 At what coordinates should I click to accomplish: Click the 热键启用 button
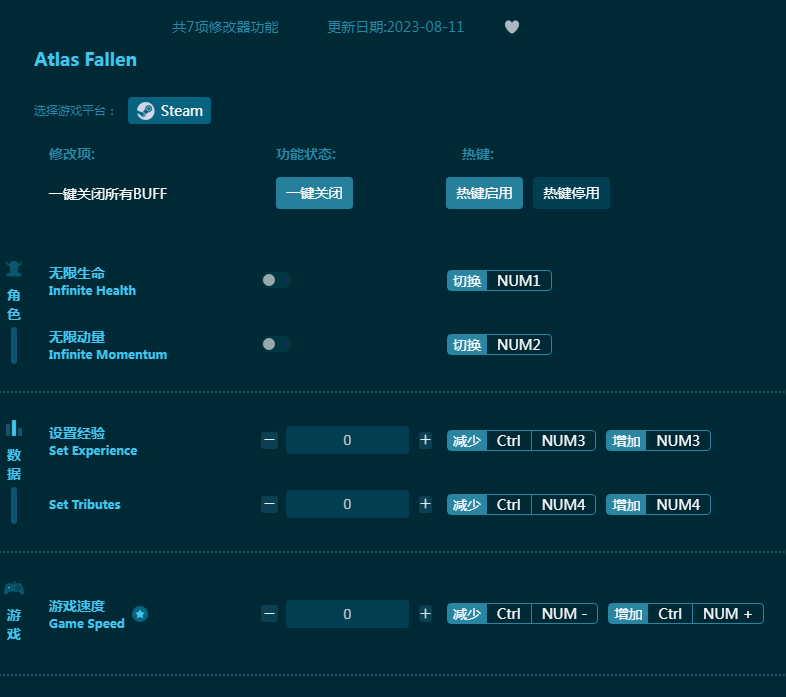coord(484,193)
